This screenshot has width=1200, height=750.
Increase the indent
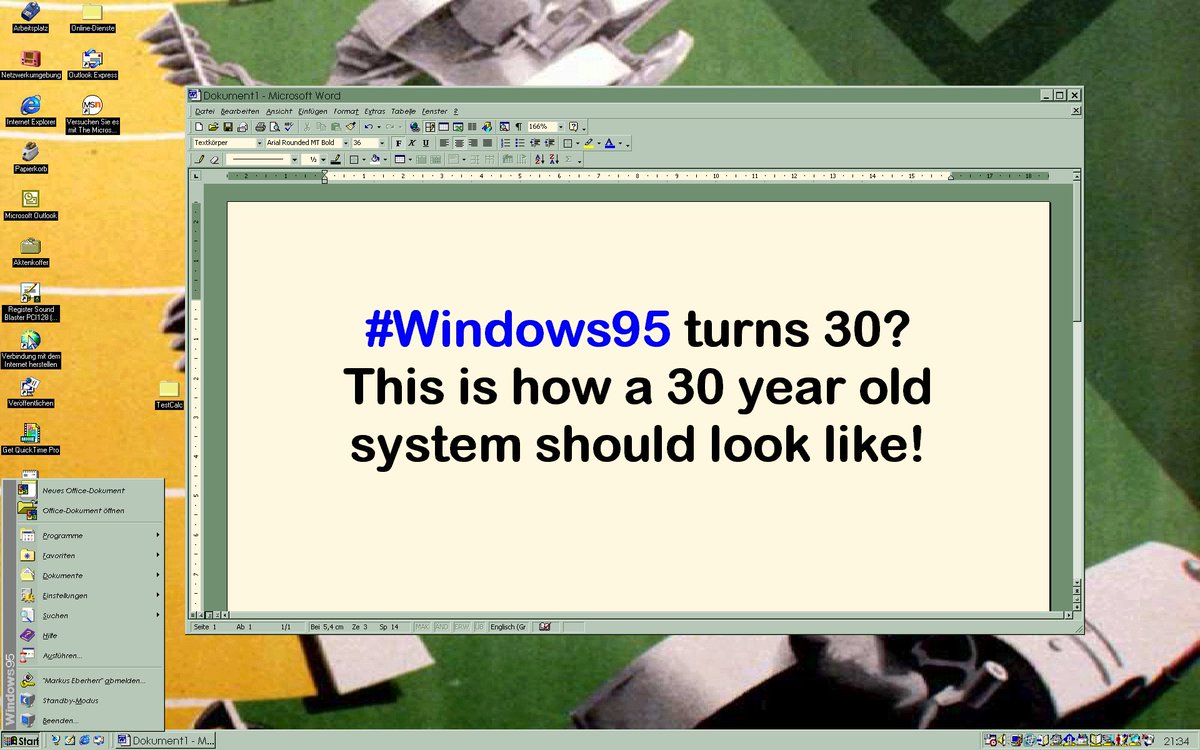(549, 143)
